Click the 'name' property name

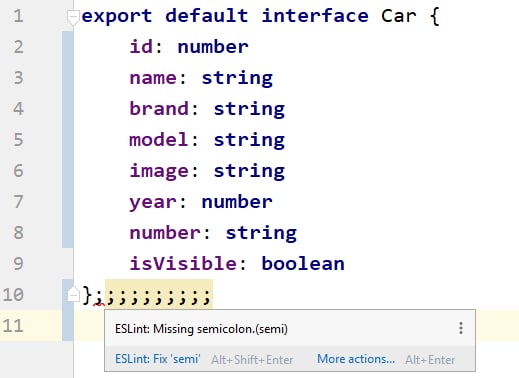[x=153, y=78]
